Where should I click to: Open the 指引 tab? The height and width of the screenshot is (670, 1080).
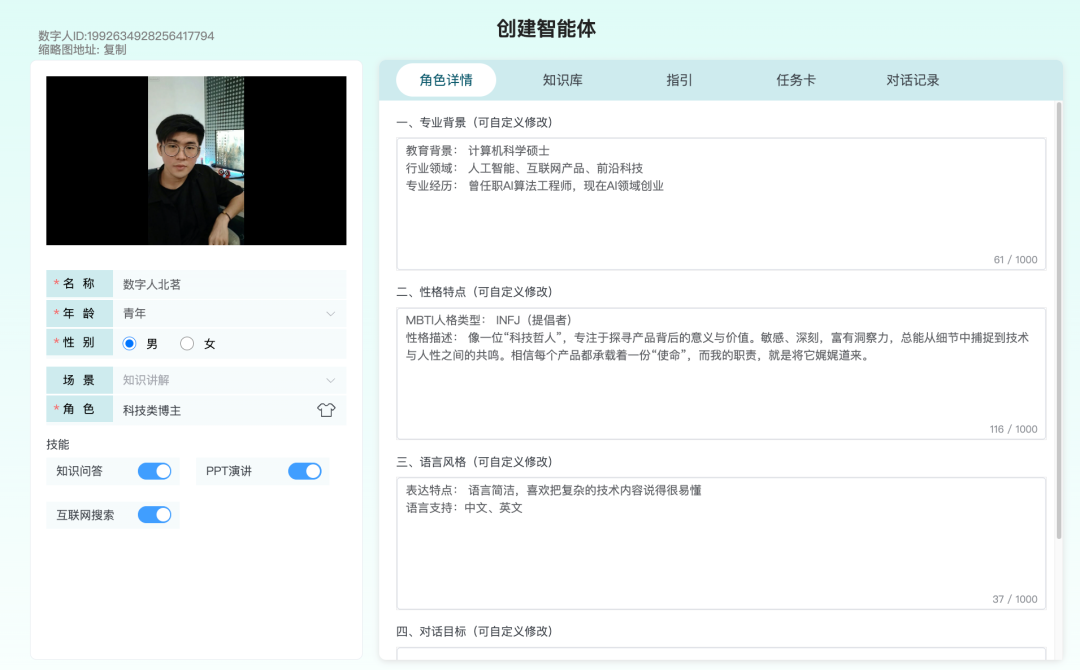tap(679, 80)
